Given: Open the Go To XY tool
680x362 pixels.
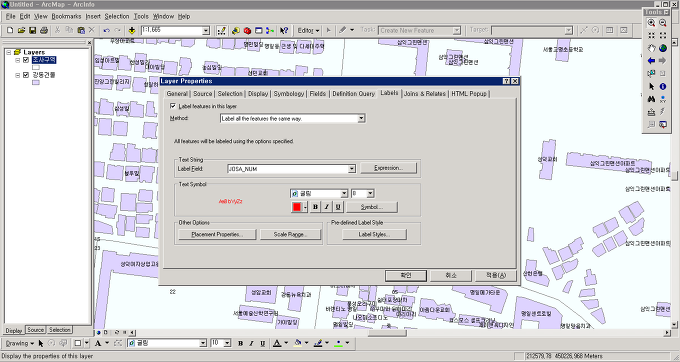Looking at the screenshot, I should click(x=663, y=99).
